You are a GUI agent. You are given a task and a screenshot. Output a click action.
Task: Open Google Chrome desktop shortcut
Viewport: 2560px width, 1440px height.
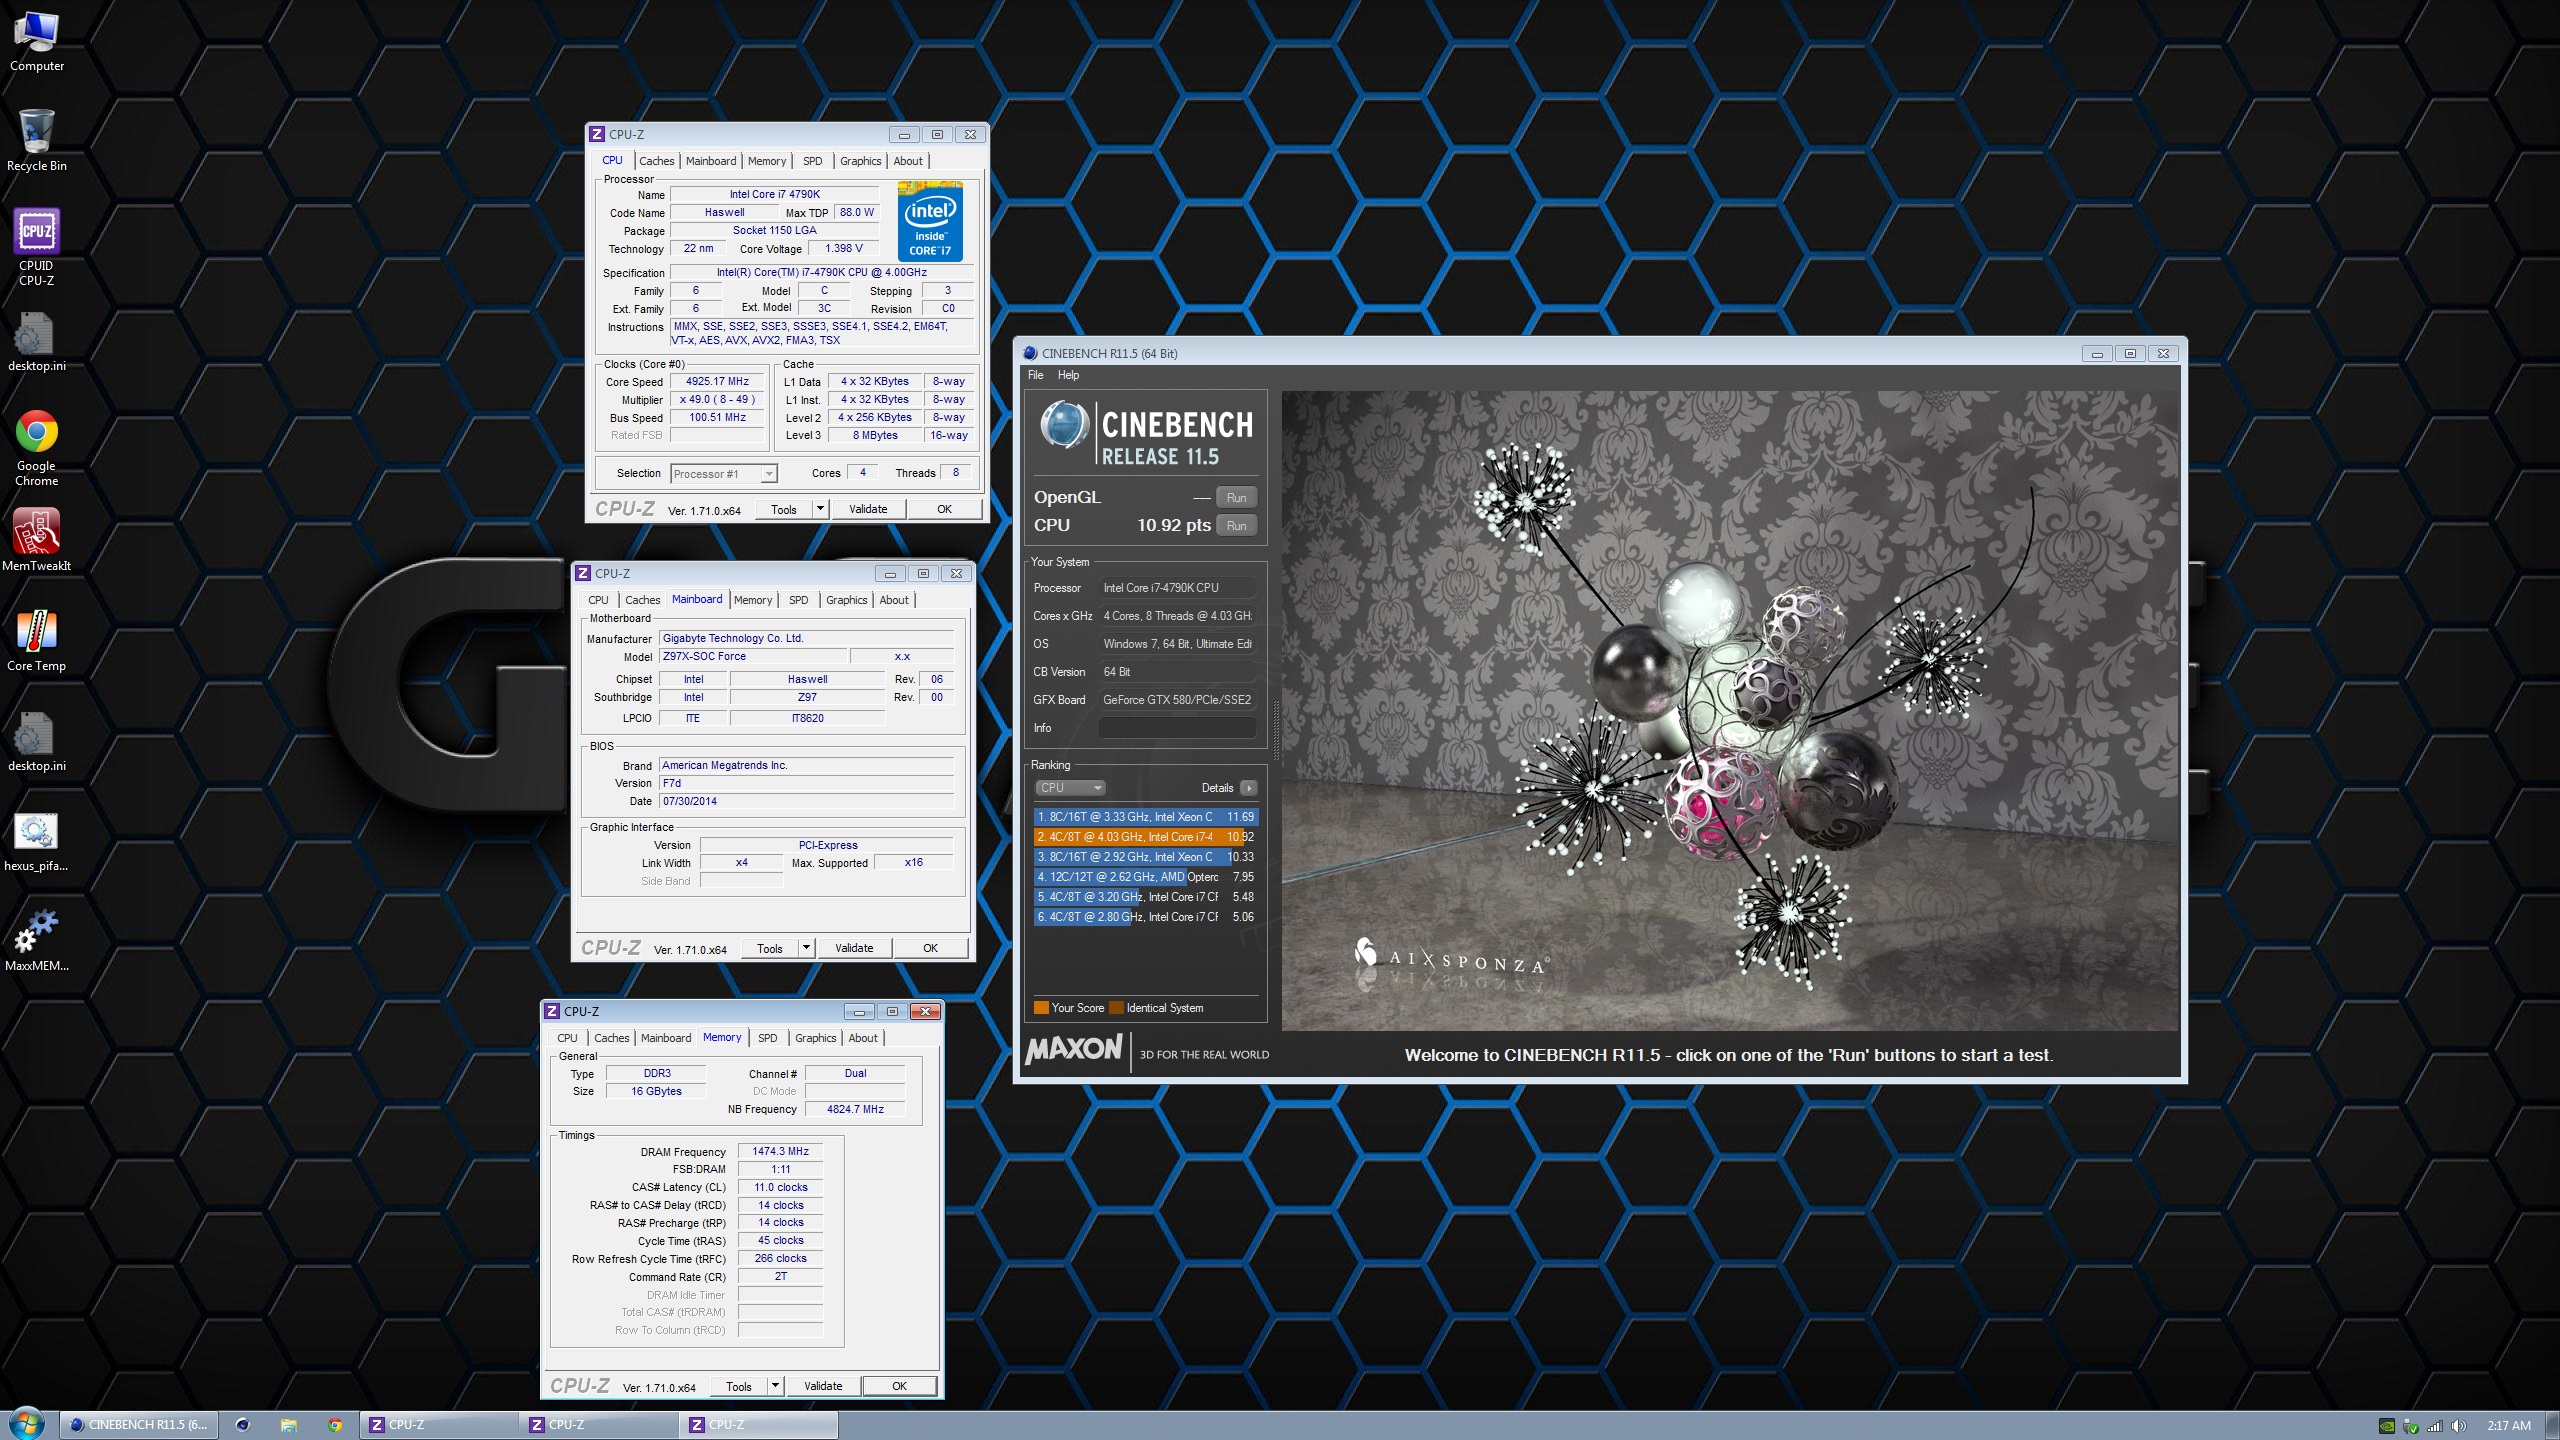coord(37,447)
